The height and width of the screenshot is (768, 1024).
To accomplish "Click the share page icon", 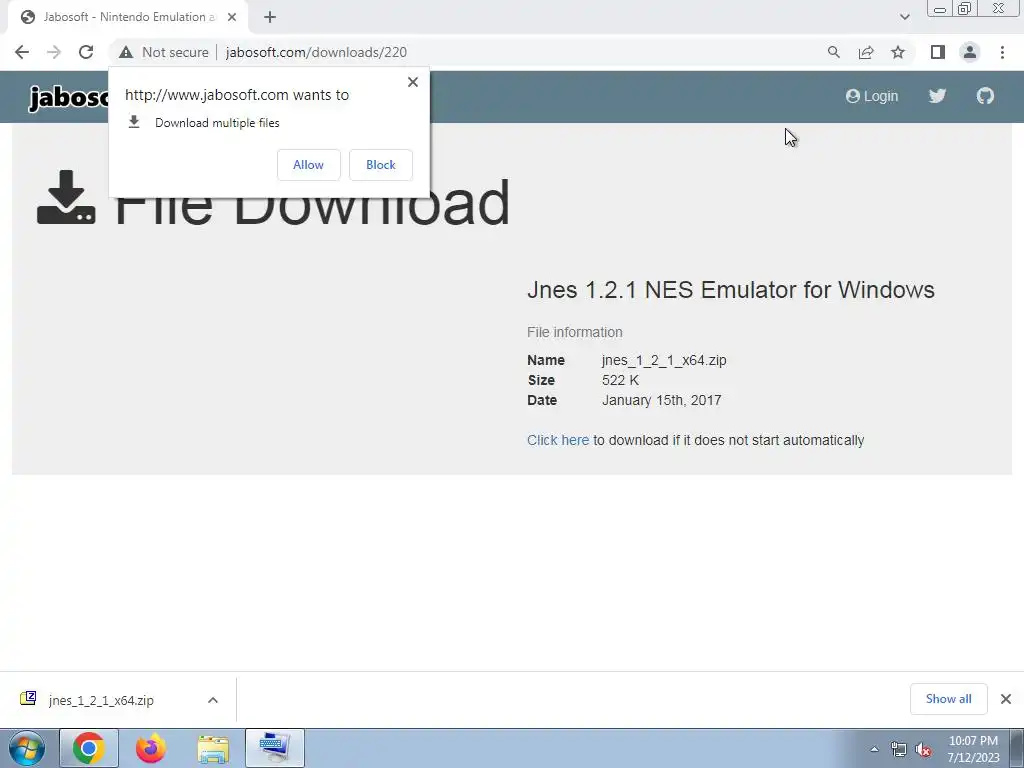I will point(866,52).
